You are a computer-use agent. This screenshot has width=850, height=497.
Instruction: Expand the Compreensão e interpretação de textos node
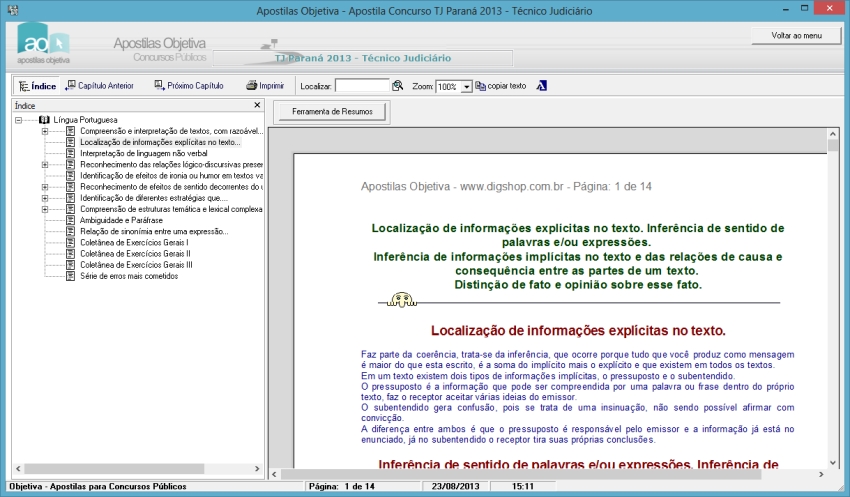(45, 131)
